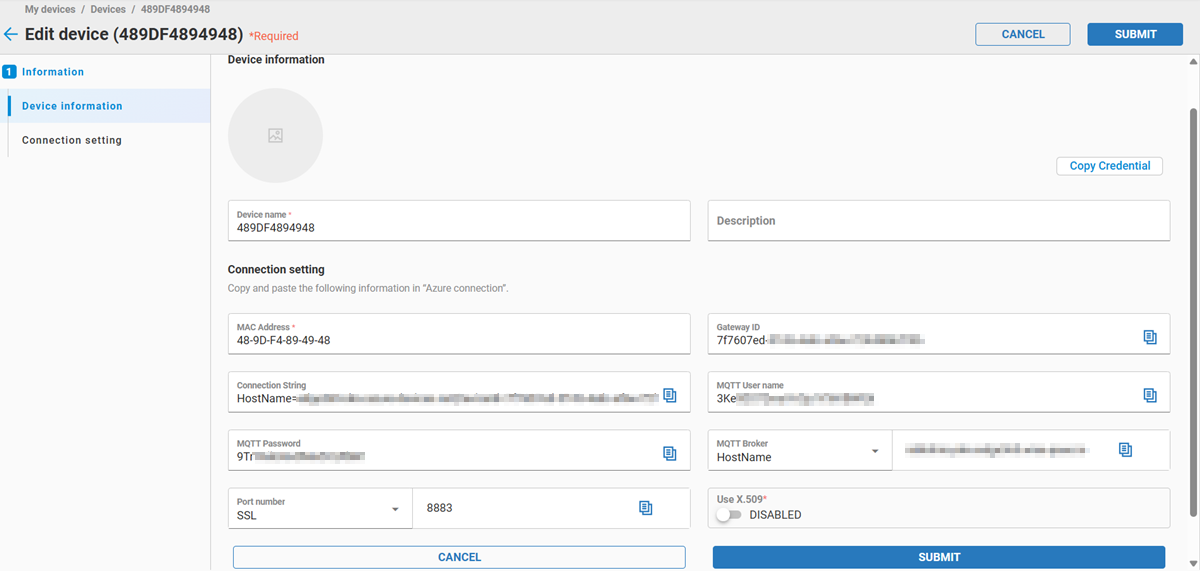Open the Information step in sidebar

[52, 72]
